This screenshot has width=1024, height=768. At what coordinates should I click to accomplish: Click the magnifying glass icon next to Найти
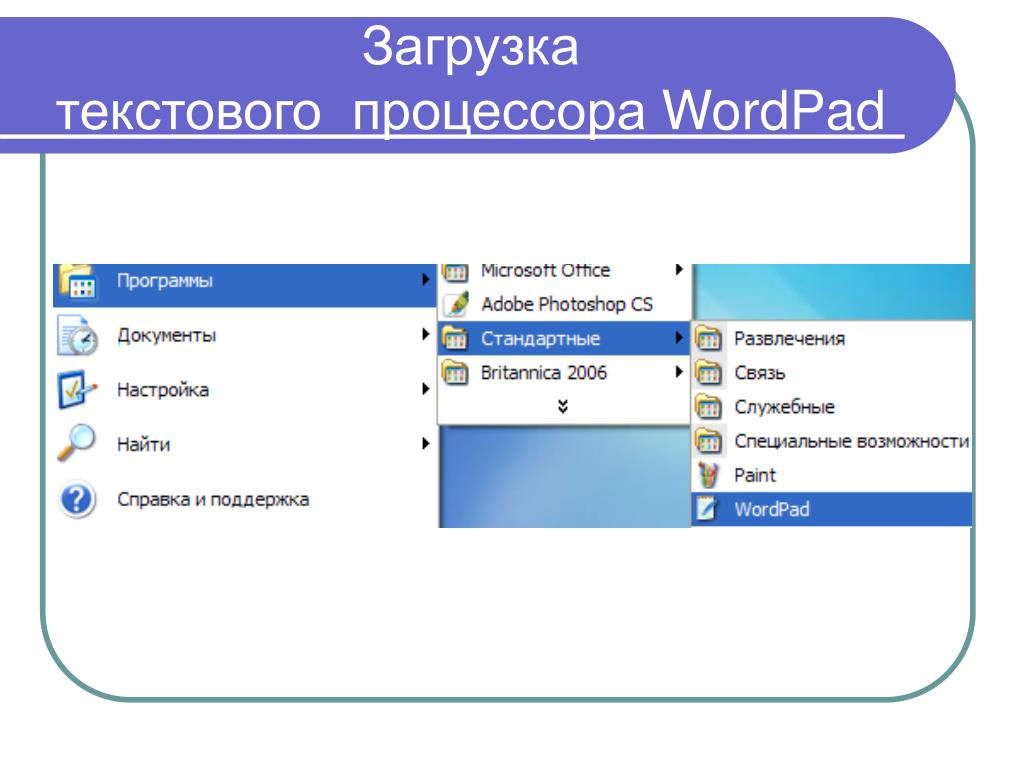click(x=77, y=443)
